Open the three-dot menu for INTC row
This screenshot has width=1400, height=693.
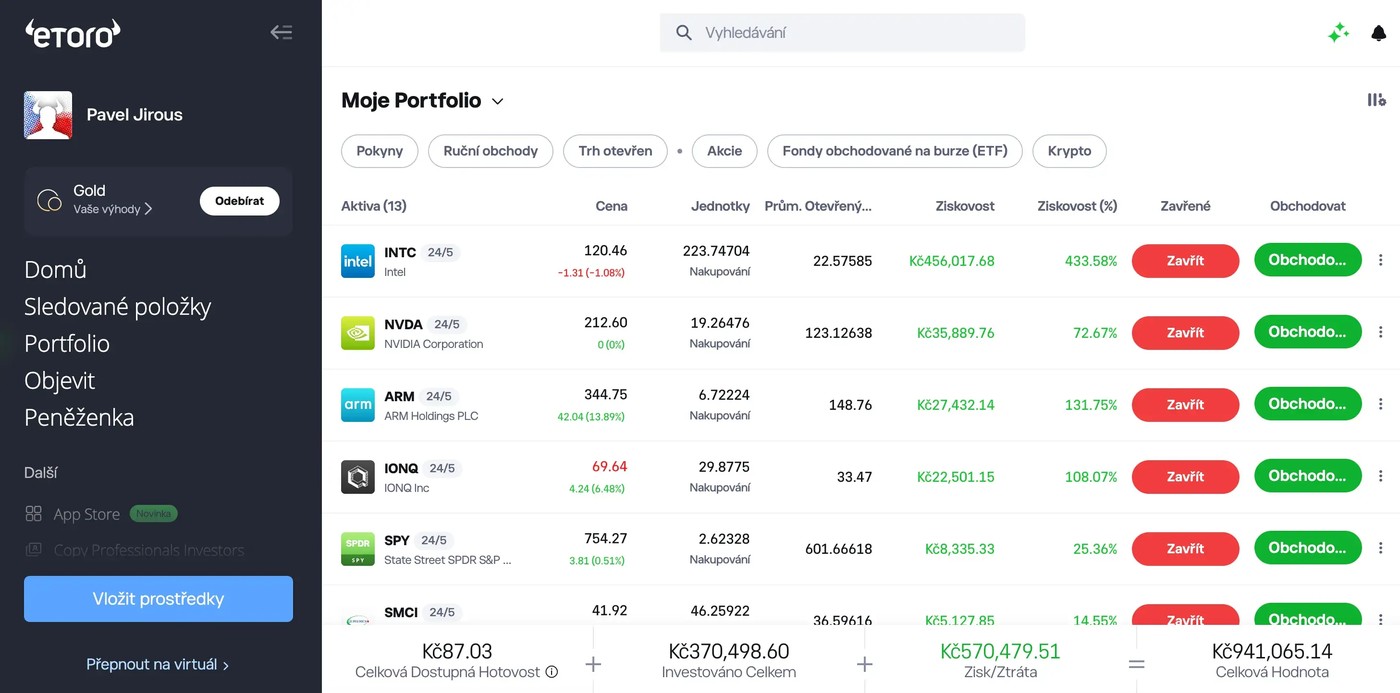click(x=1381, y=261)
